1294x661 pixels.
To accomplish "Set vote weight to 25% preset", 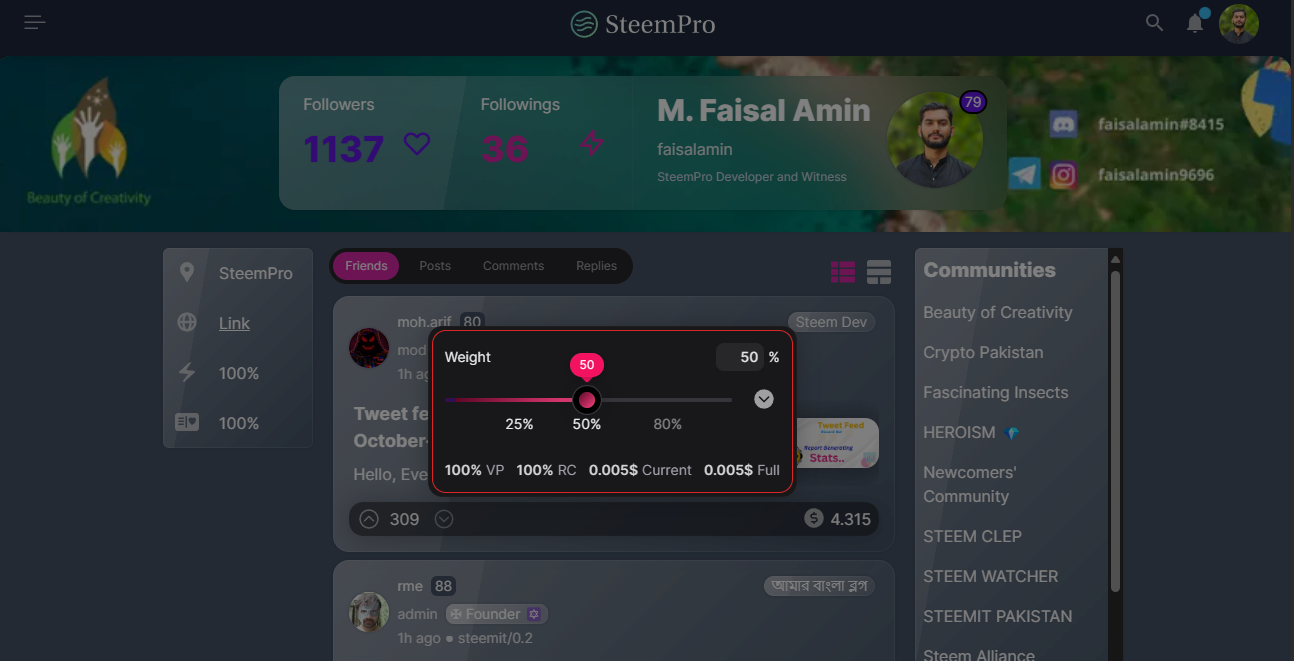I will pyautogui.click(x=519, y=424).
